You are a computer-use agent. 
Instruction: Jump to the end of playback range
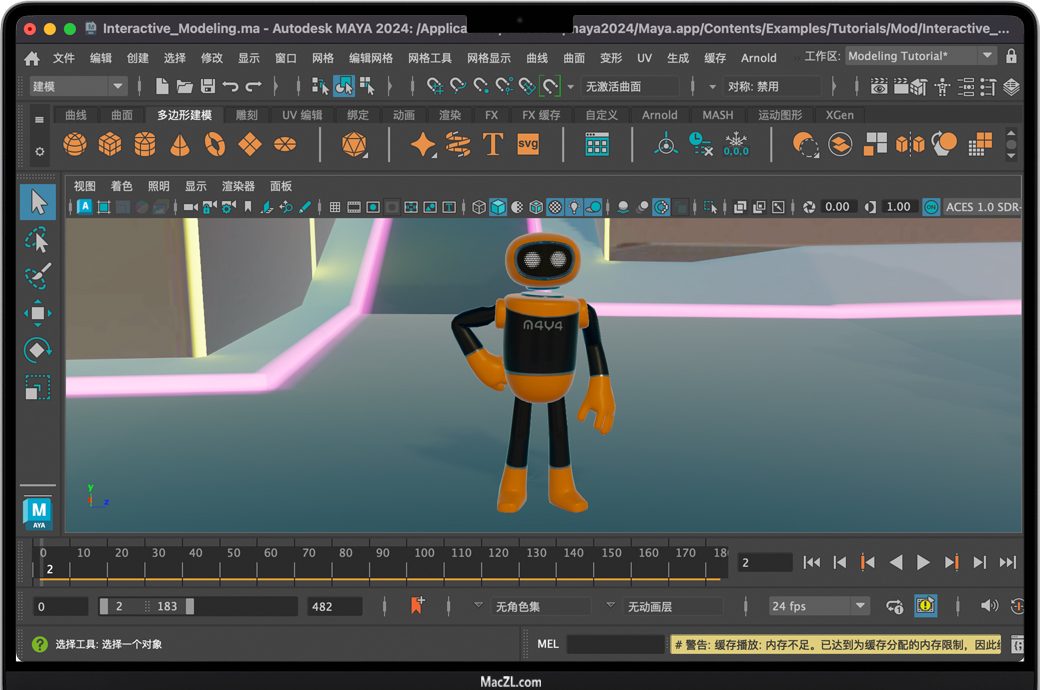tap(1007, 563)
